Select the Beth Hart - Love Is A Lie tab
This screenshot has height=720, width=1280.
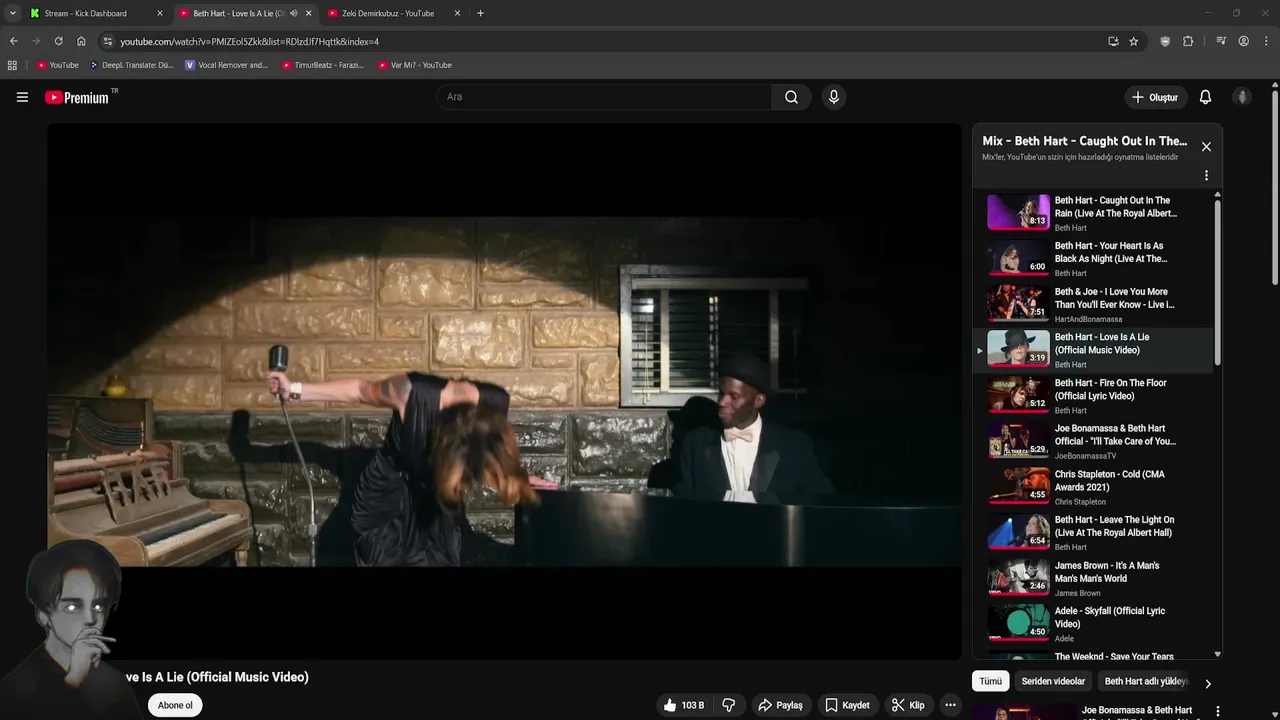(238, 13)
